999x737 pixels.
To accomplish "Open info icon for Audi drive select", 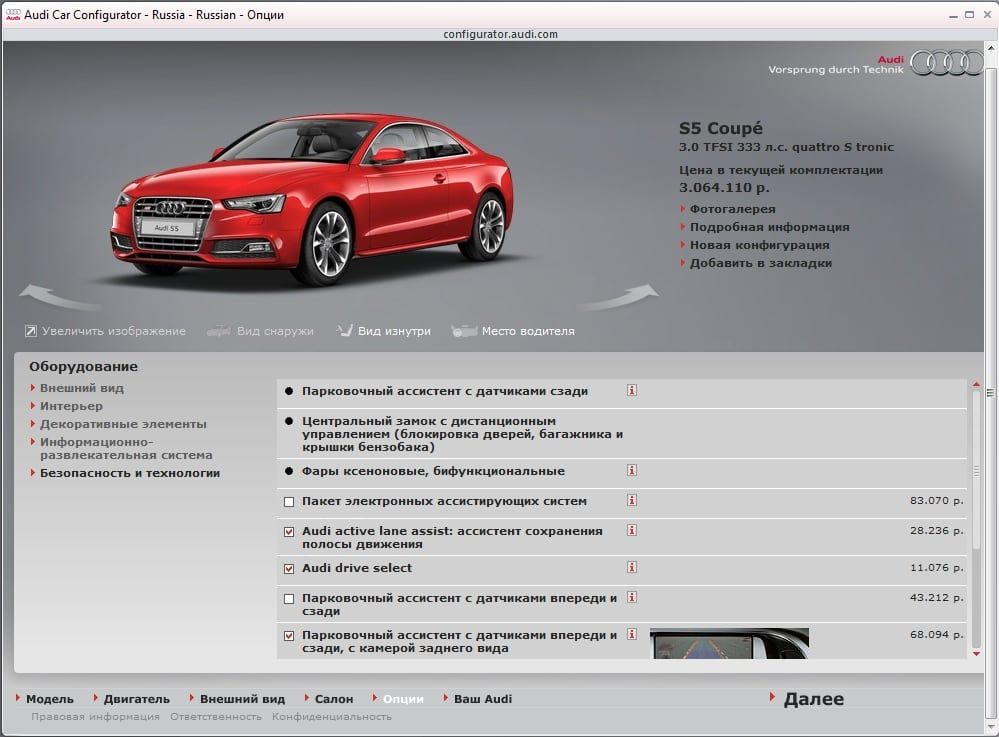I will pyautogui.click(x=631, y=567).
